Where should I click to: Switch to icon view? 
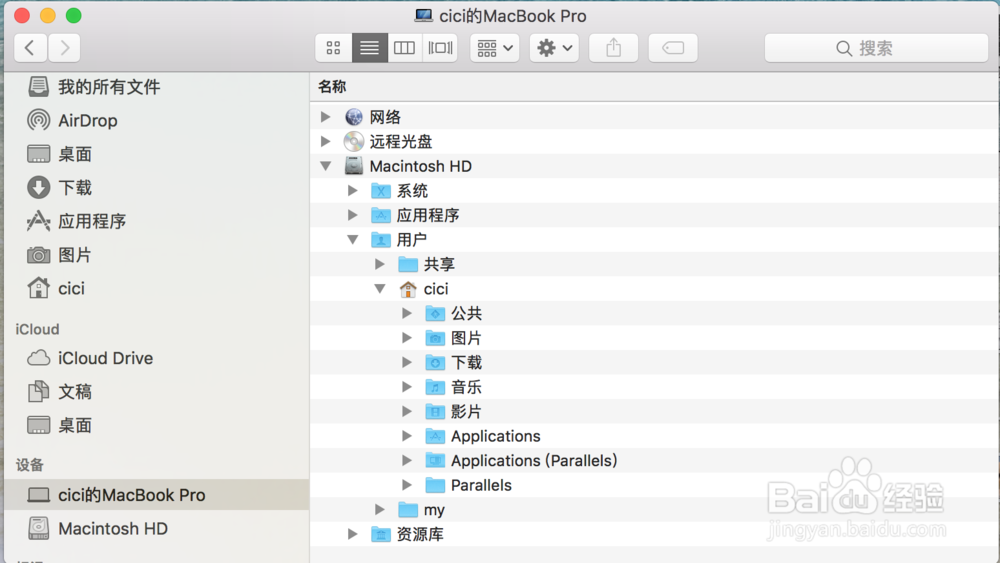click(x=334, y=48)
